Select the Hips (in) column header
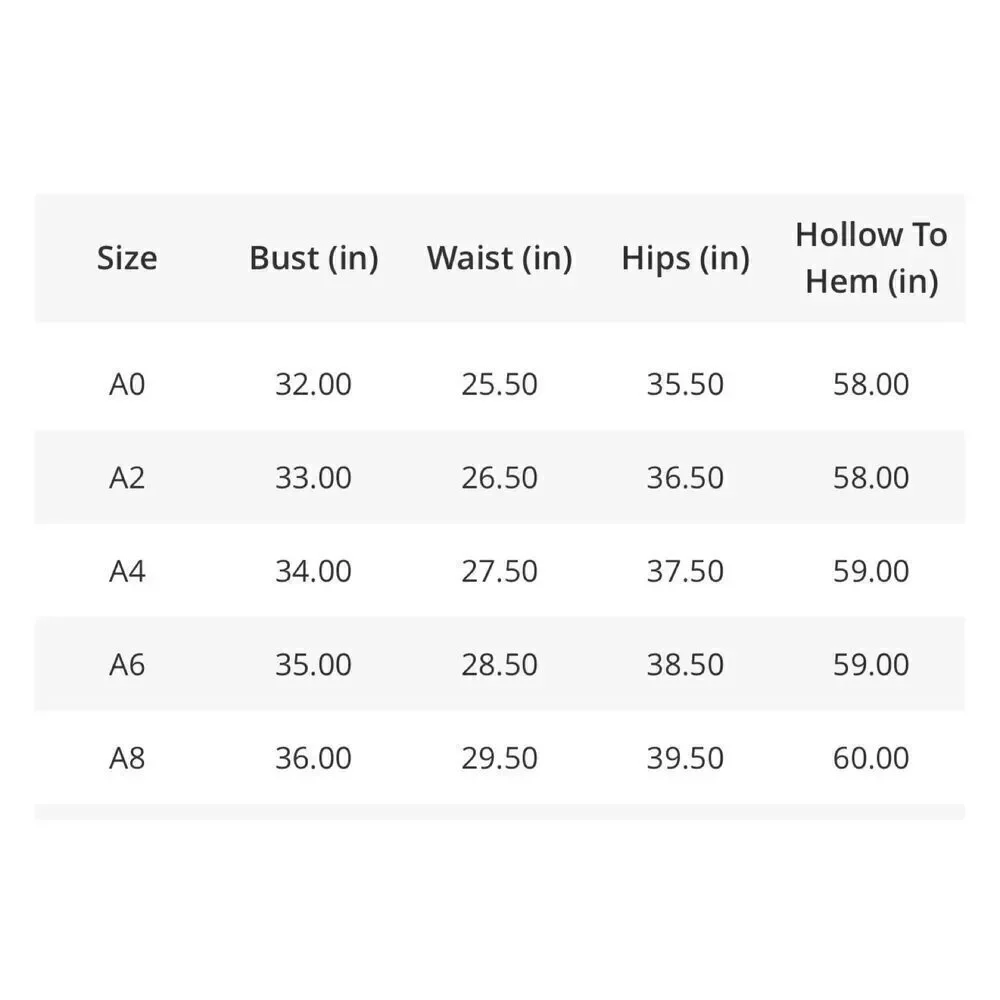 (686, 258)
